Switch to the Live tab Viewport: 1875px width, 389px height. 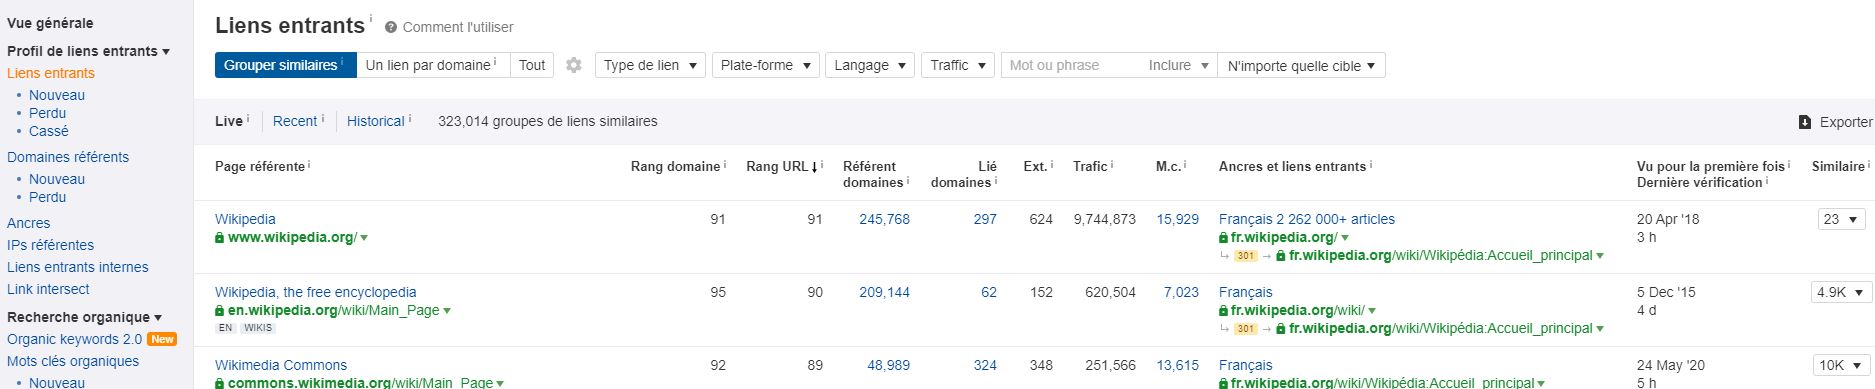229,121
